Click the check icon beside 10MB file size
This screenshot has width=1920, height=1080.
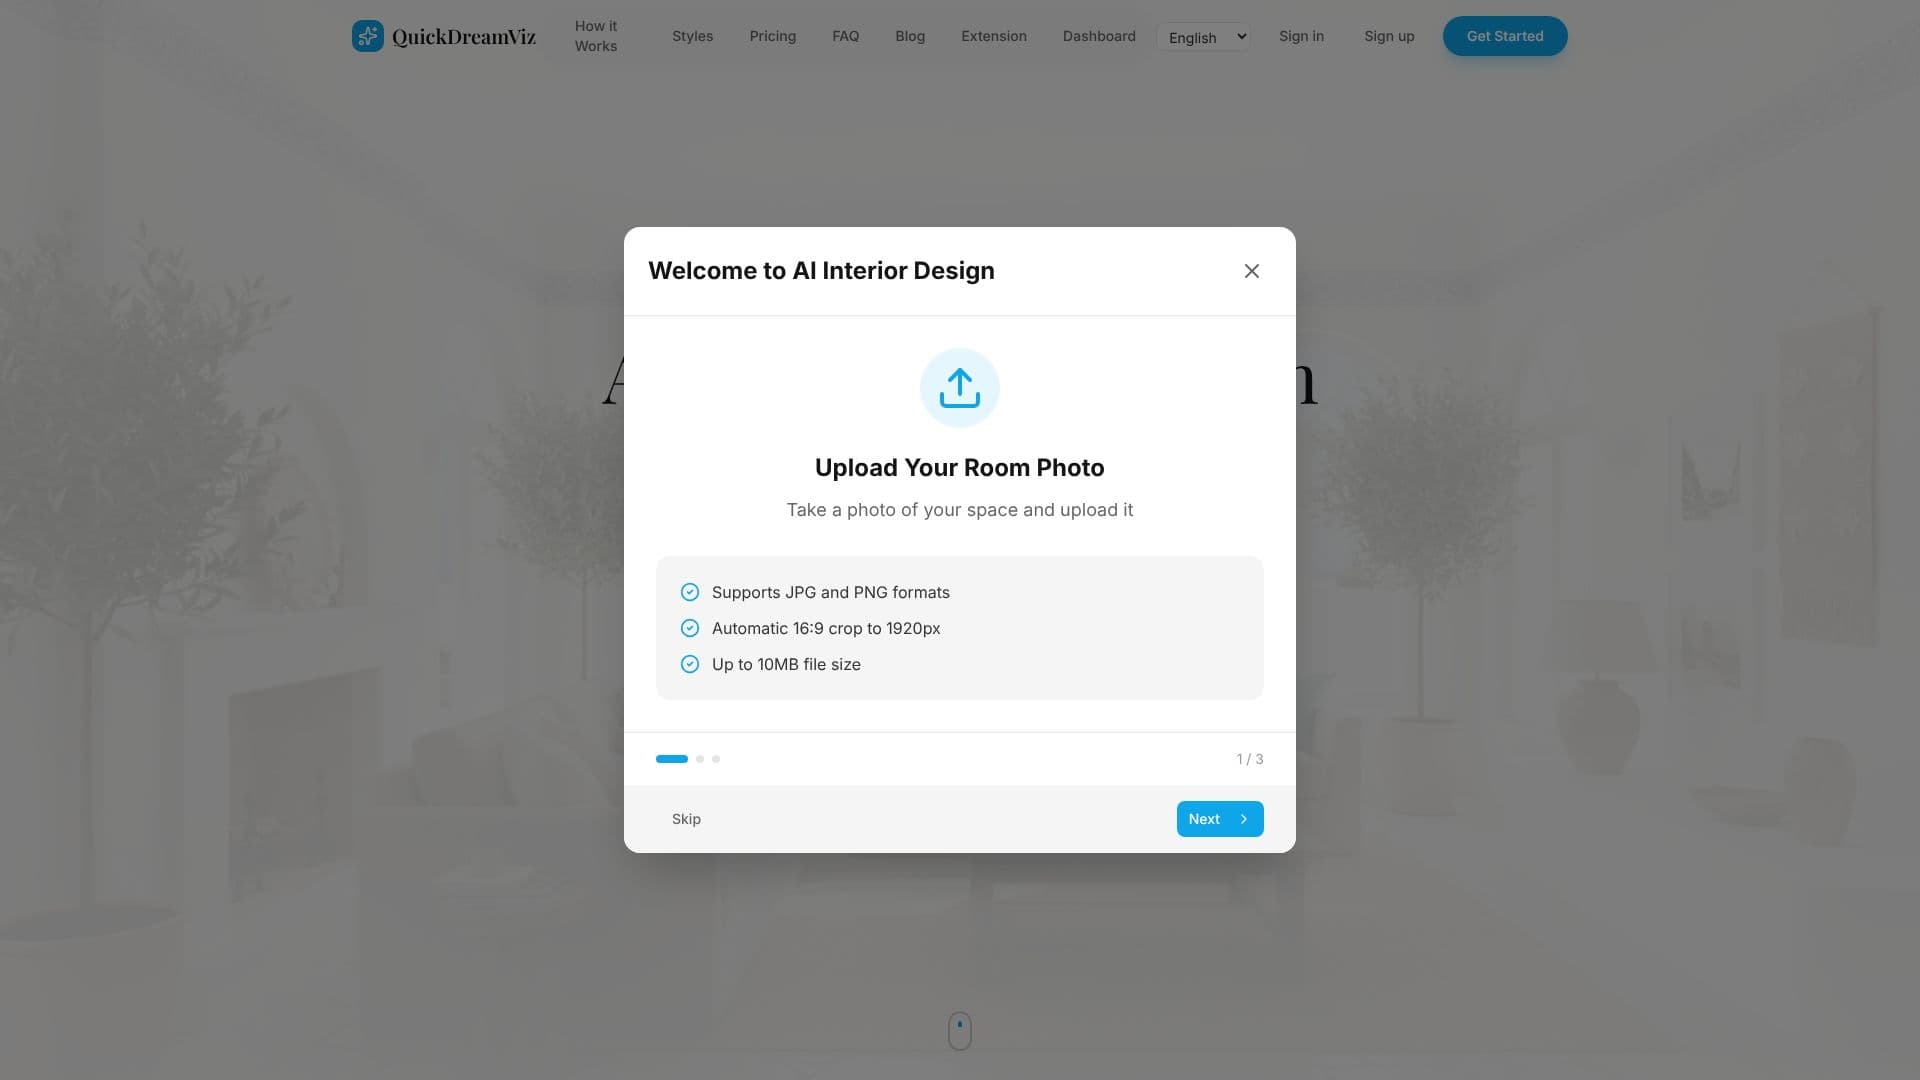[x=690, y=664]
